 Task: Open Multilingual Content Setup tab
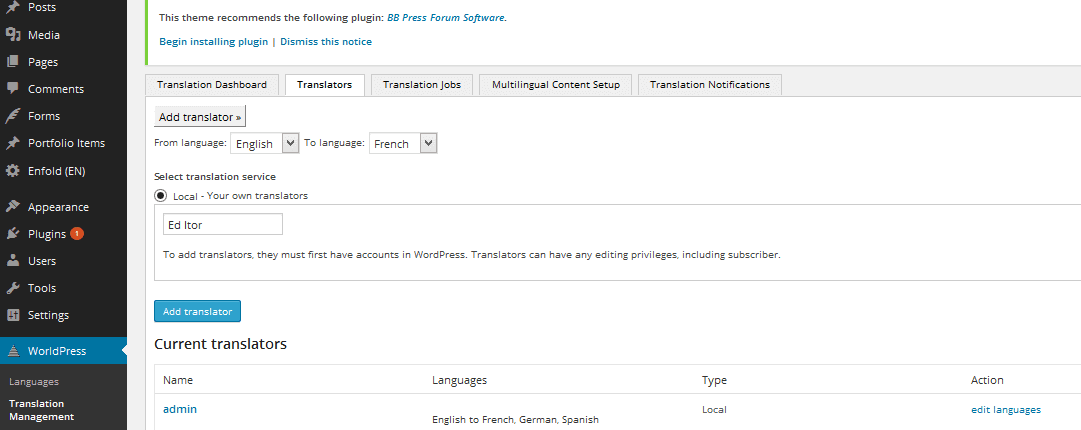coord(556,85)
